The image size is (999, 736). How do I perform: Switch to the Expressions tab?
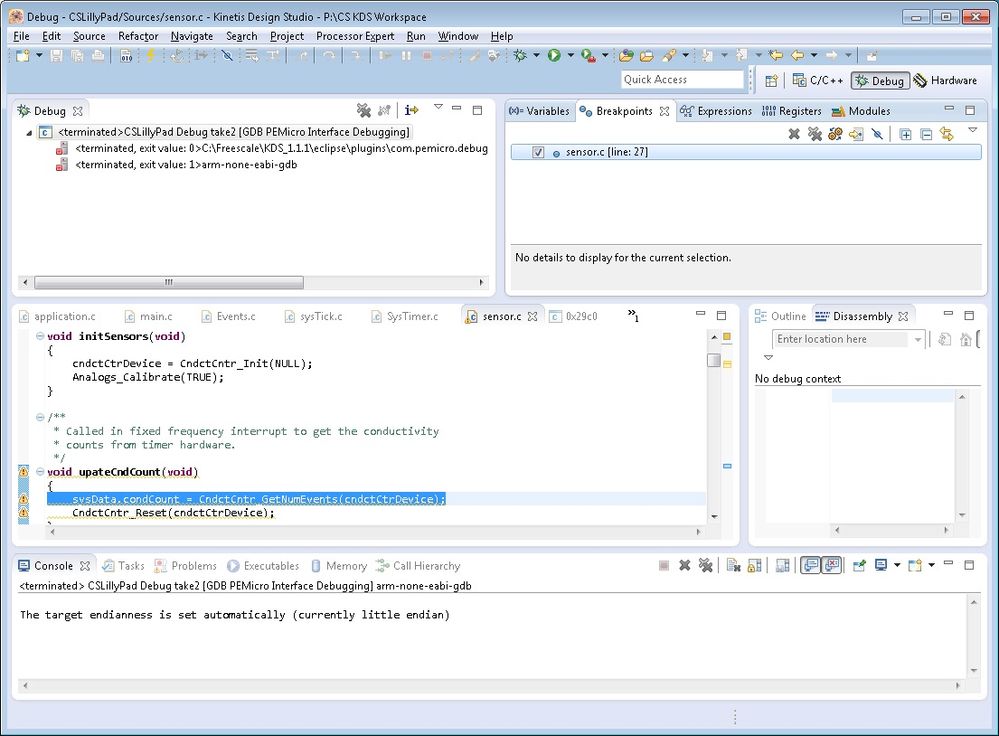[716, 111]
